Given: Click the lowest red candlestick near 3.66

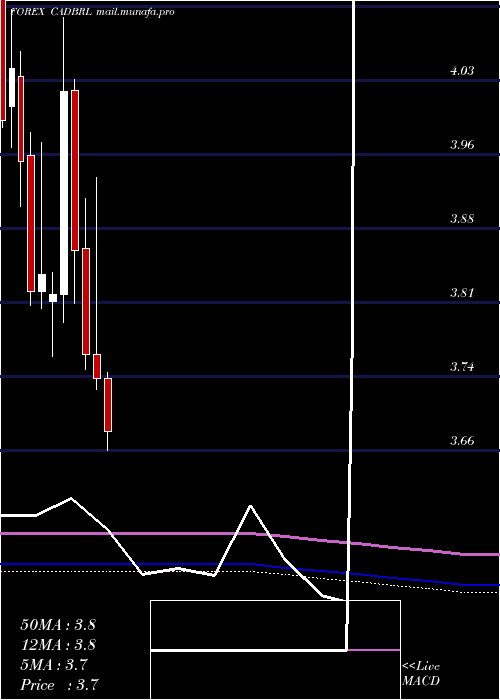Looking at the screenshot, I should pyautogui.click(x=108, y=405).
